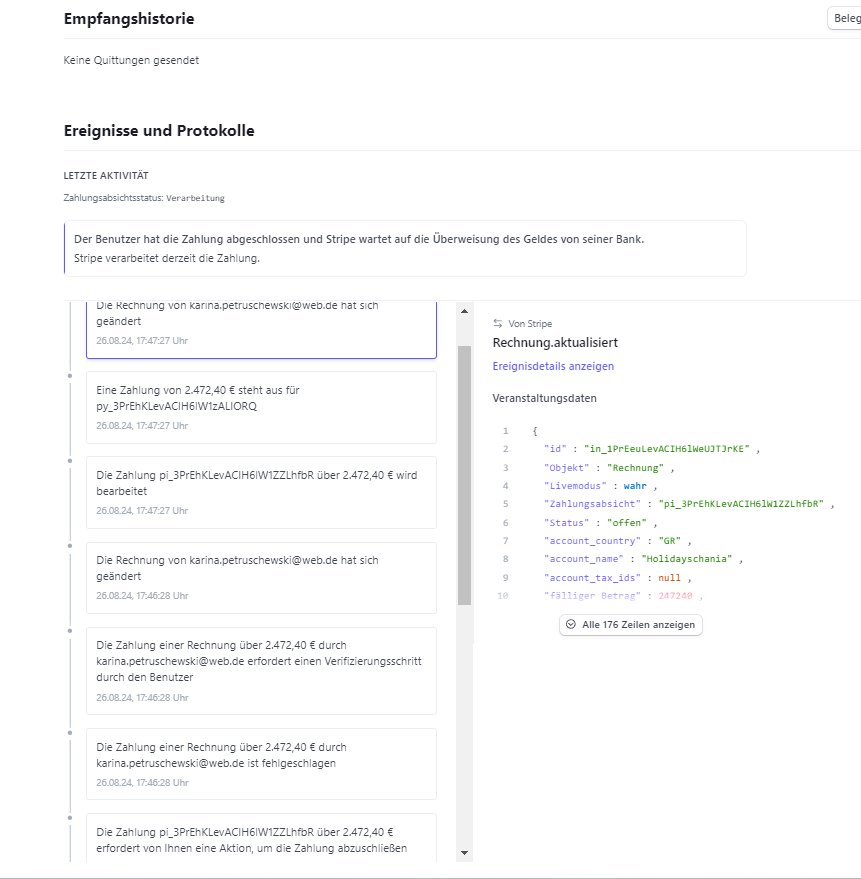This screenshot has width=861, height=879.
Task: Click timeline dot beside the 'fehlgeschlagen' event
Action: [69, 732]
